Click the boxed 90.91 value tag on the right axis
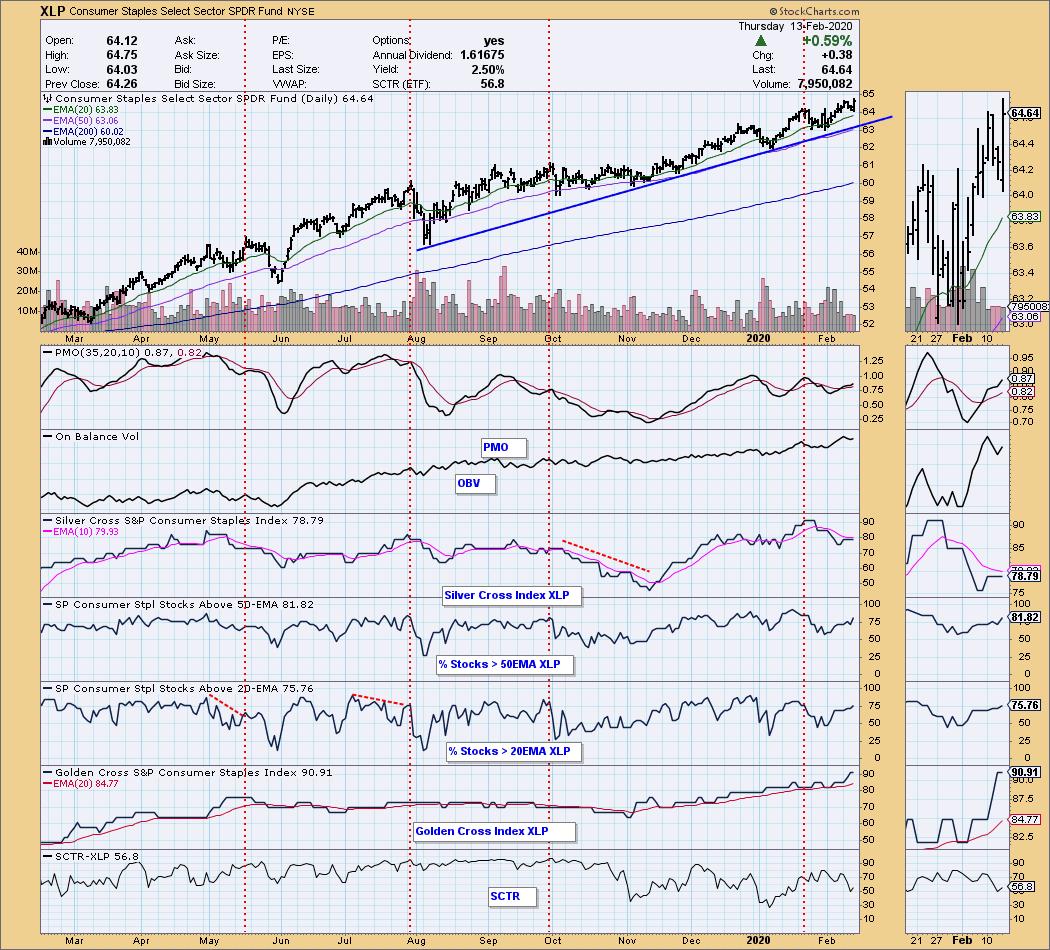 (x=1025, y=773)
